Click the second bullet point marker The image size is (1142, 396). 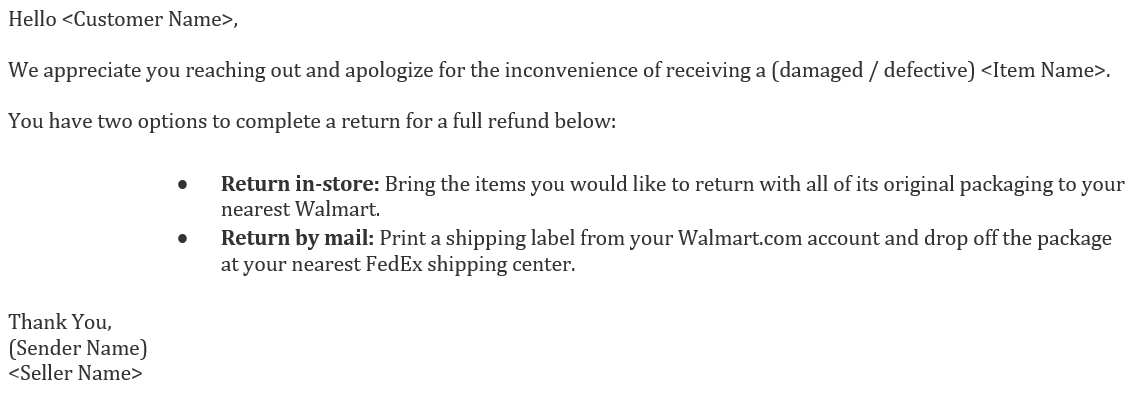coord(182,239)
